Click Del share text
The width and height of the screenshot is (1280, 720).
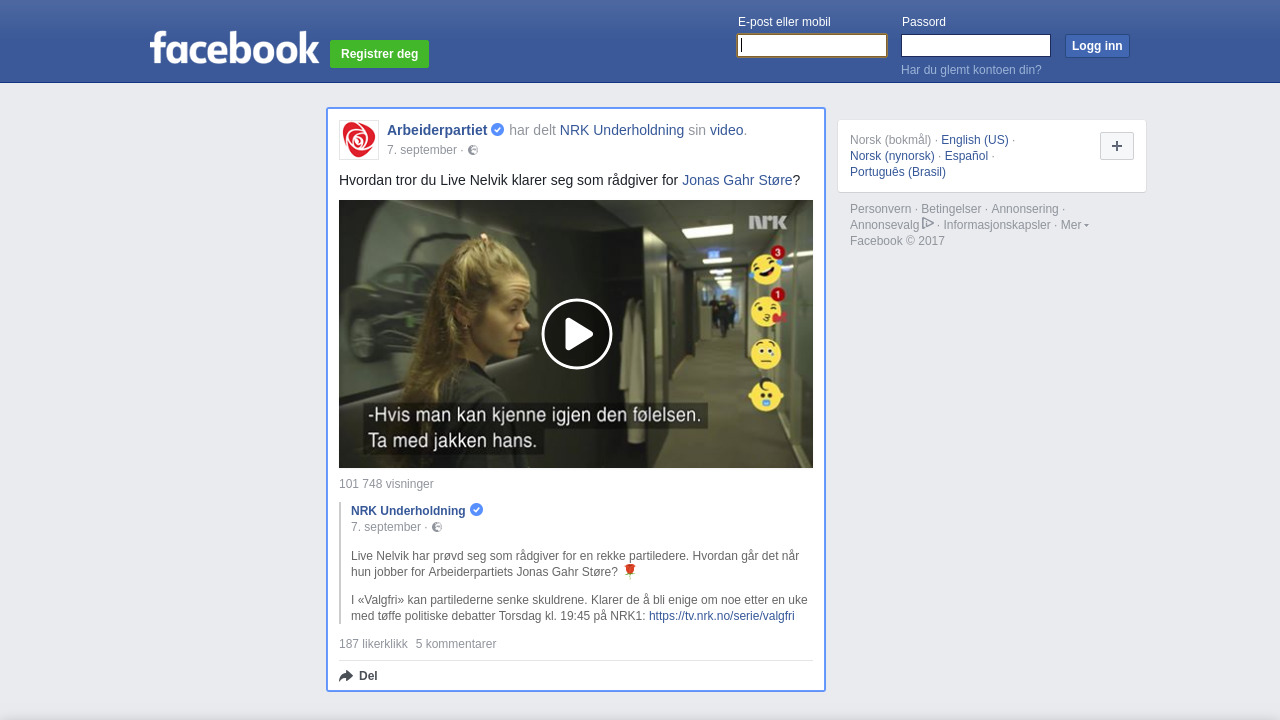click(x=368, y=676)
